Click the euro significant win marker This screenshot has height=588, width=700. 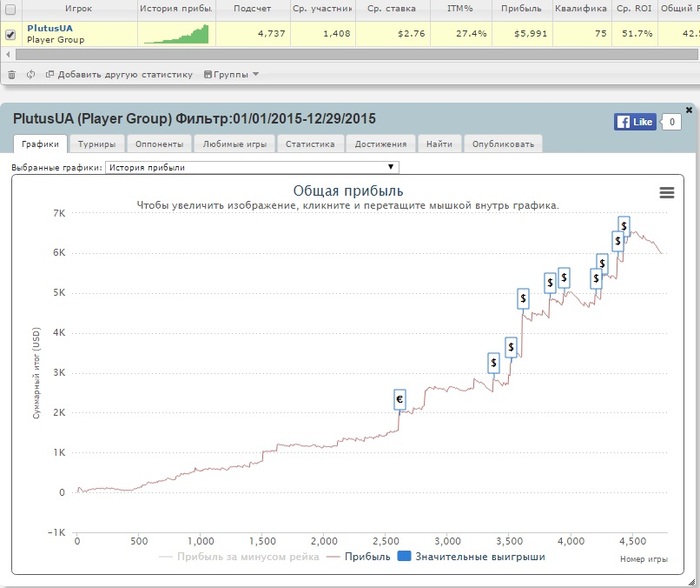(400, 399)
